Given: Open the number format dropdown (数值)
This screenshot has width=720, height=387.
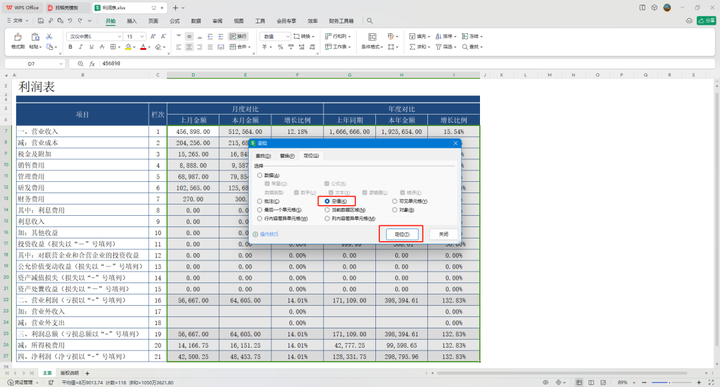Looking at the screenshot, I should 287,36.
